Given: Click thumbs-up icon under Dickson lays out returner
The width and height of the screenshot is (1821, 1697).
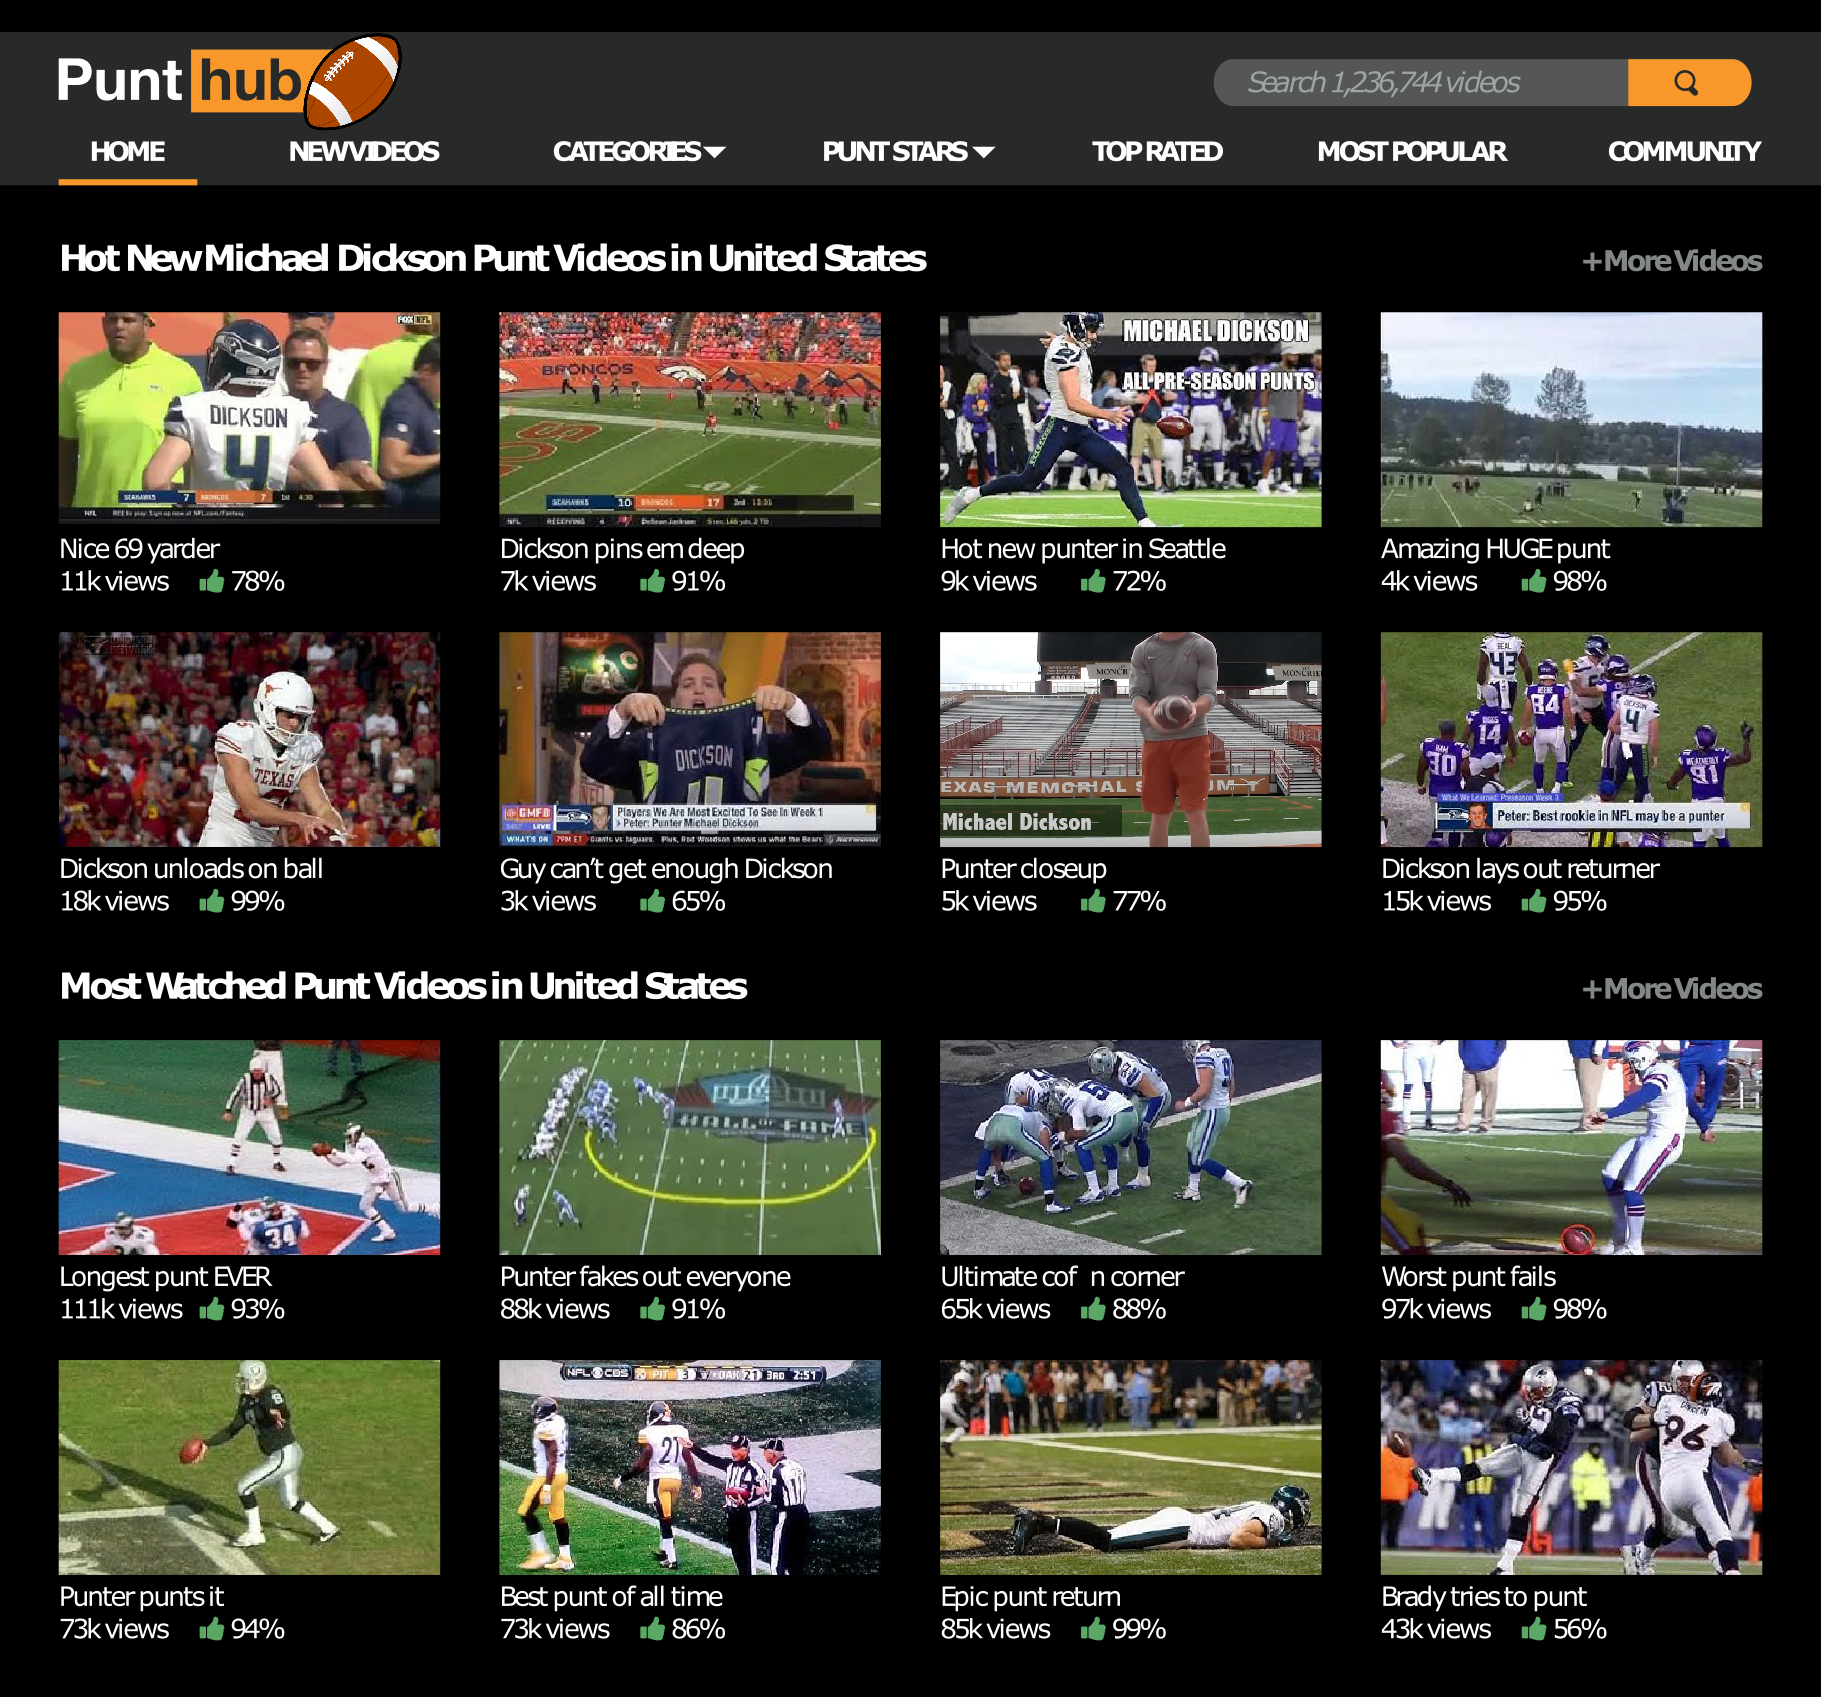Looking at the screenshot, I should (x=1534, y=901).
